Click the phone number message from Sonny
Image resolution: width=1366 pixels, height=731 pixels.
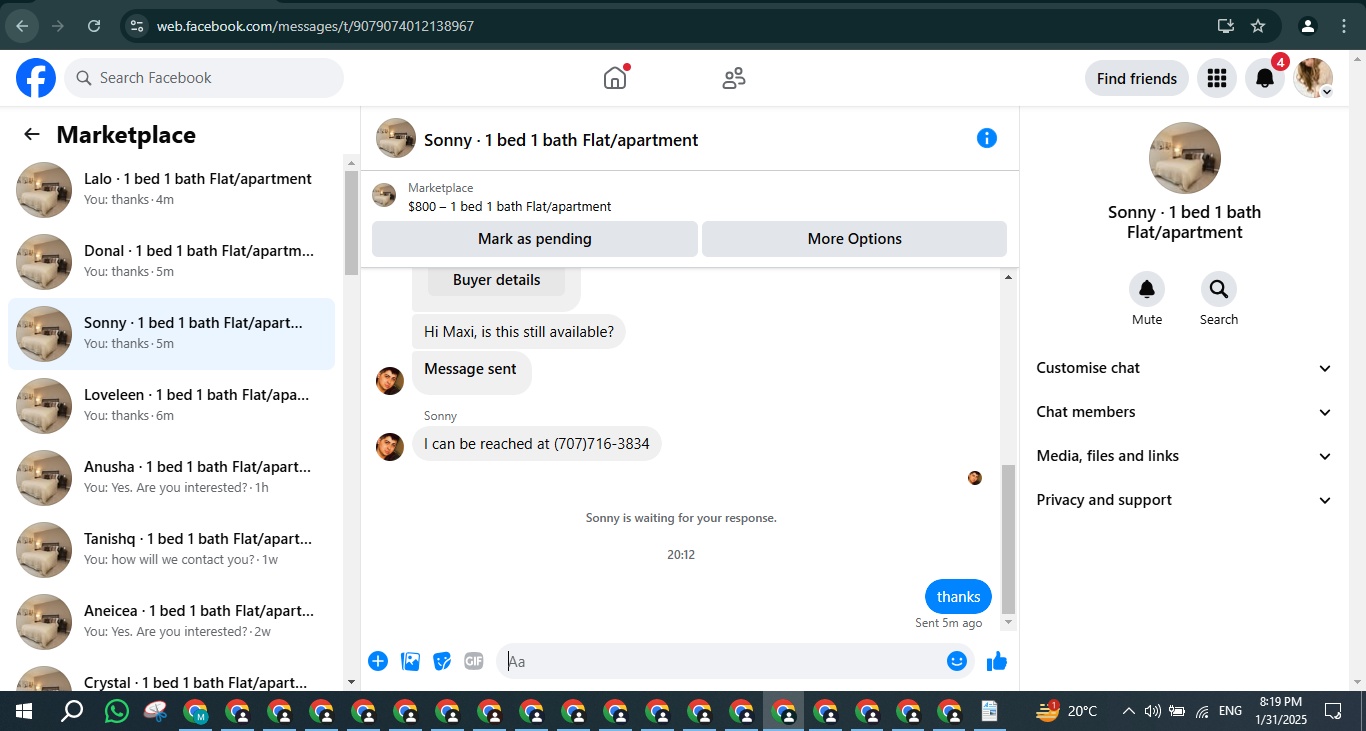(x=537, y=444)
